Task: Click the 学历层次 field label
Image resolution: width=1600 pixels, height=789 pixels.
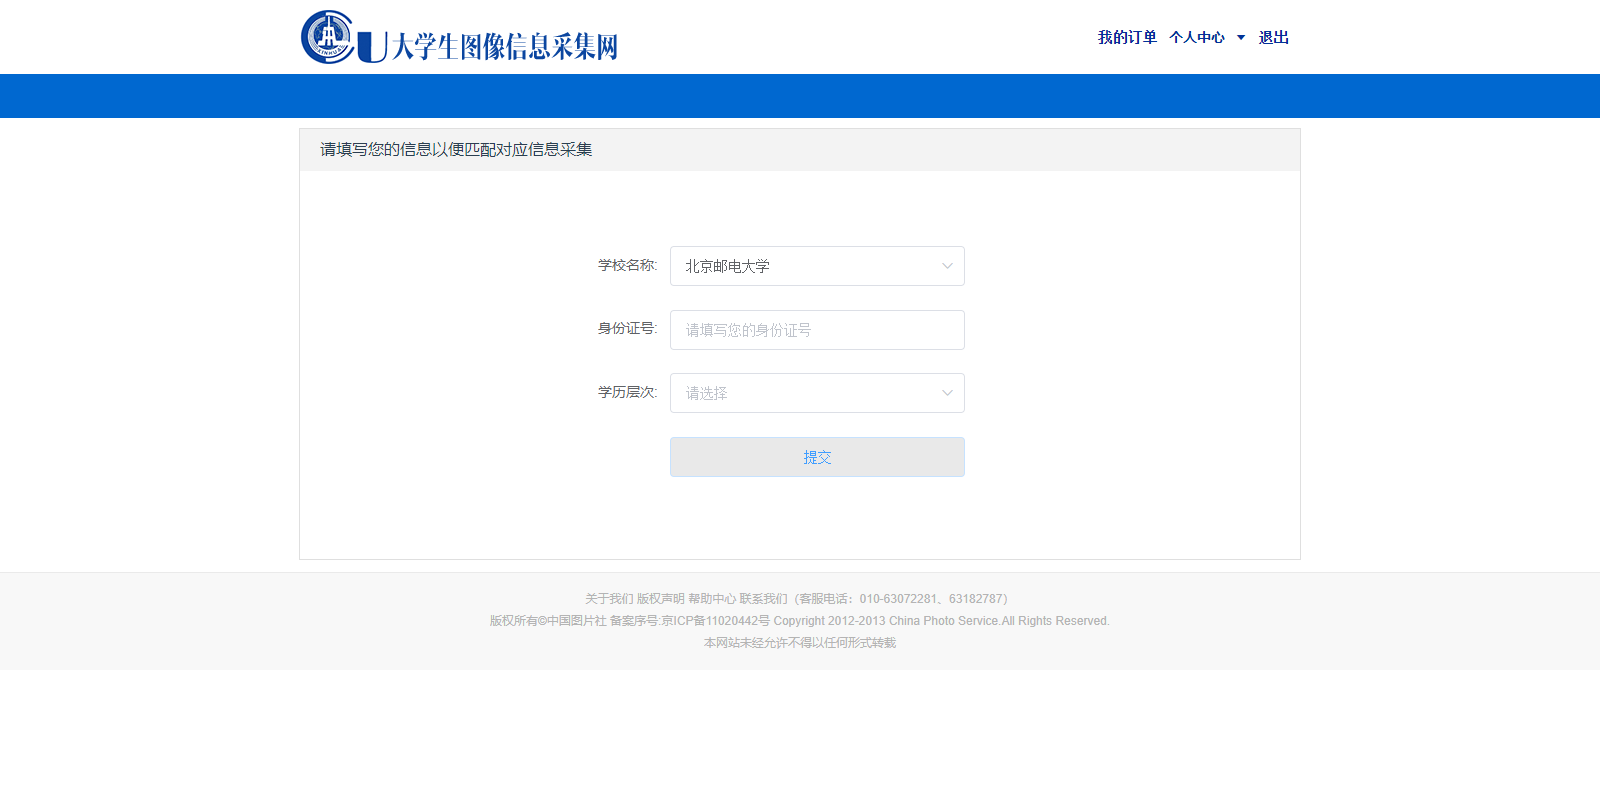Action: coord(627,392)
